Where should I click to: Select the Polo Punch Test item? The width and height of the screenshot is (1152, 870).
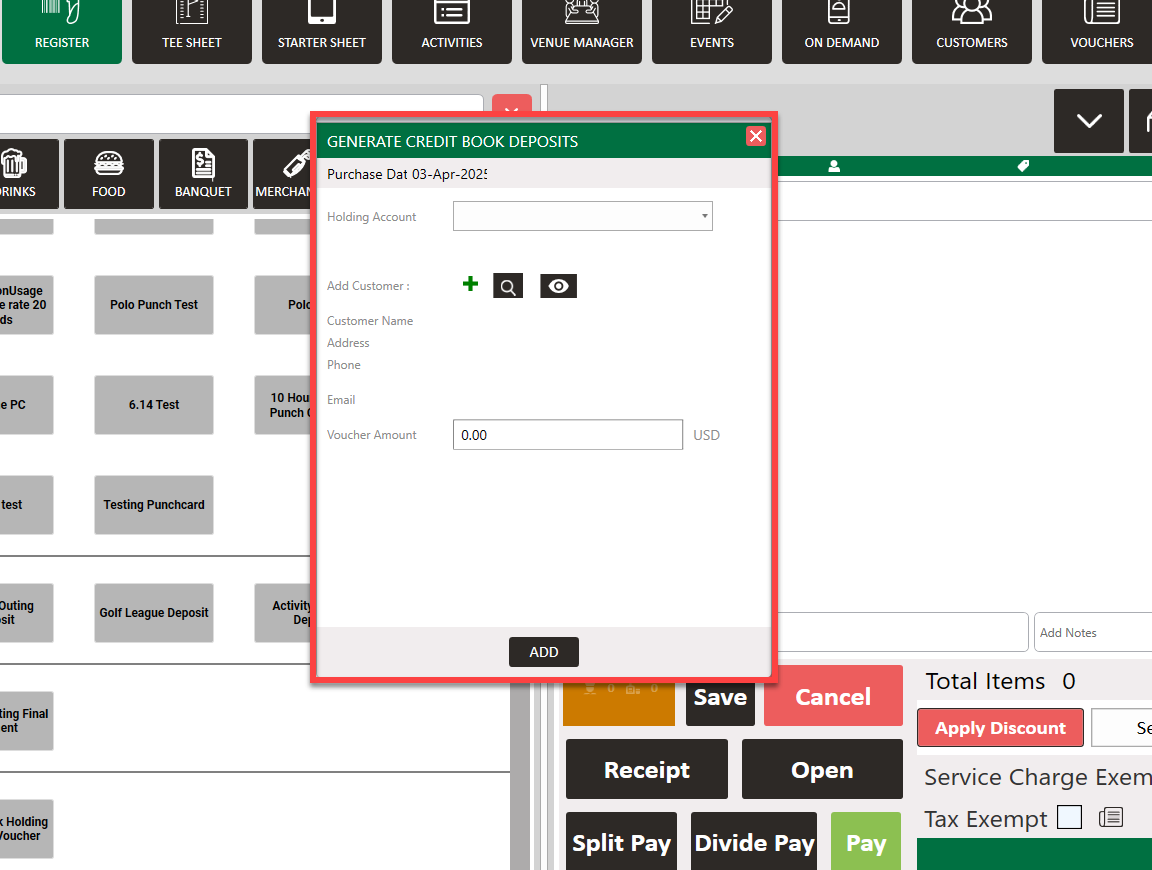(154, 305)
